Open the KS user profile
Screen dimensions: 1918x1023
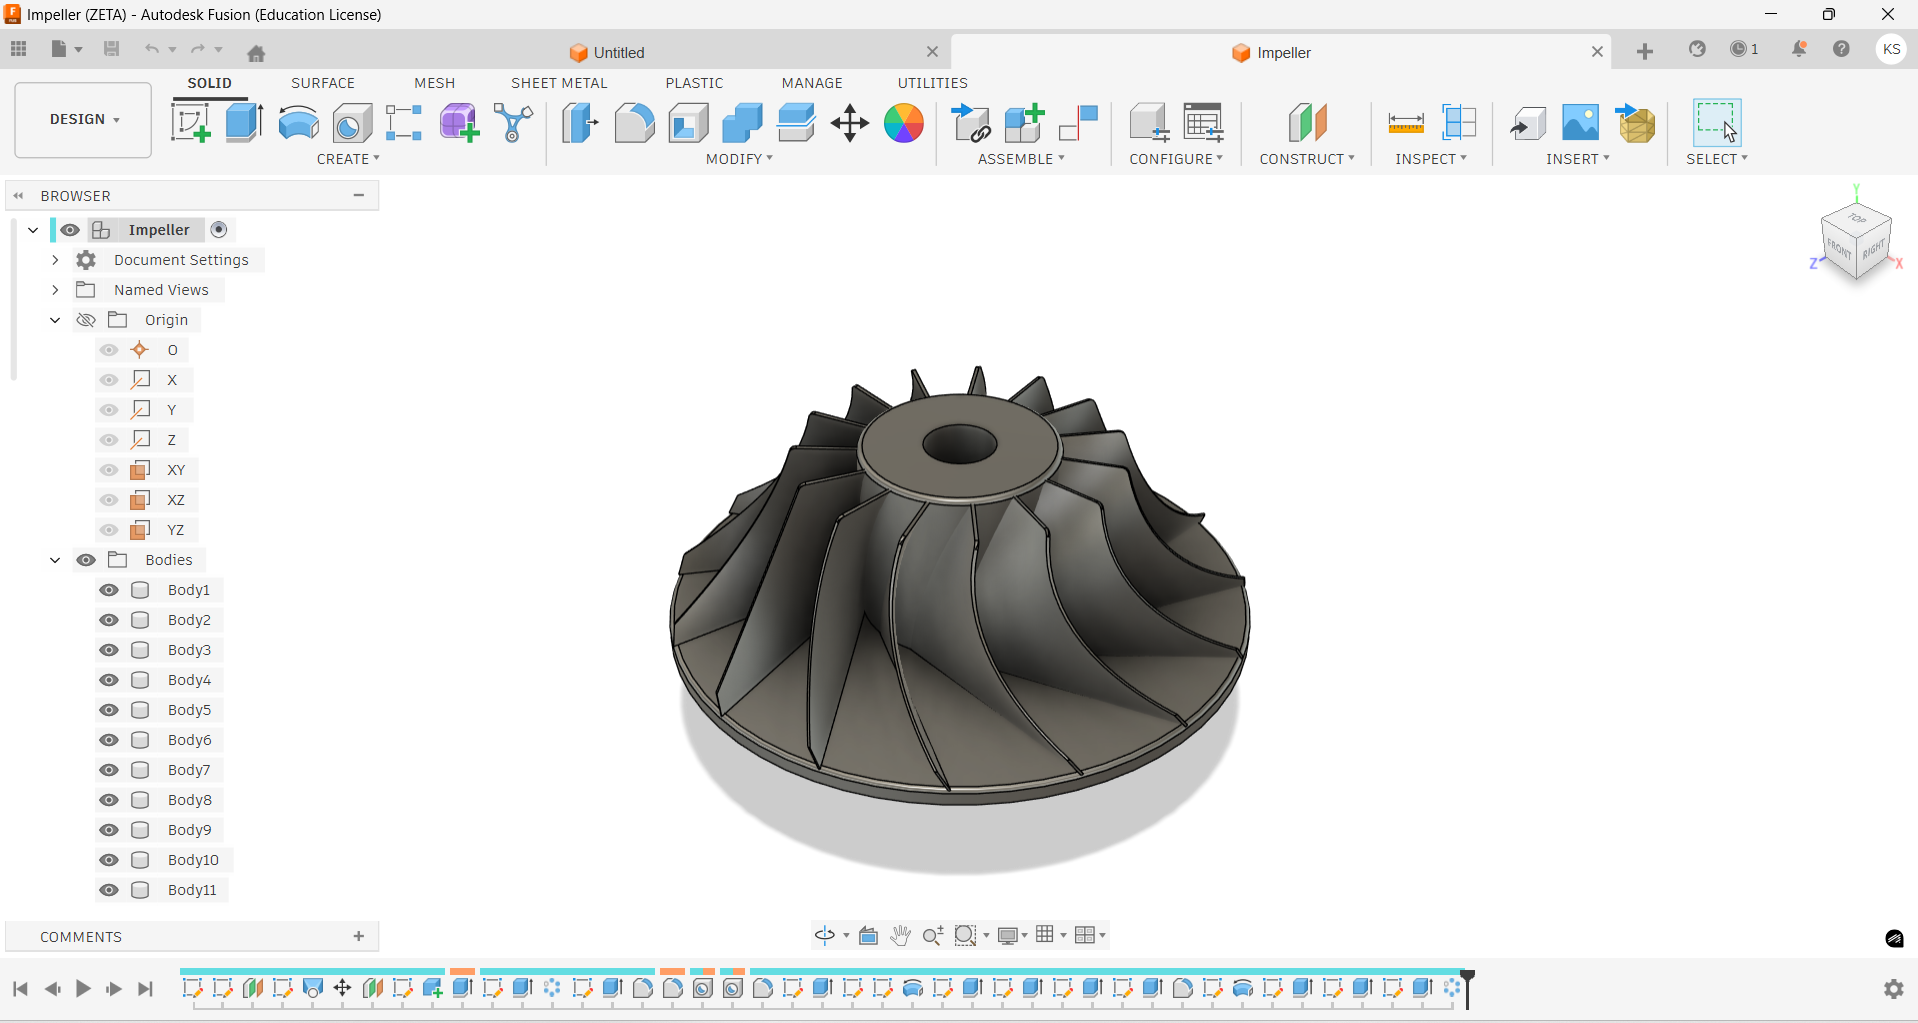coord(1891,50)
